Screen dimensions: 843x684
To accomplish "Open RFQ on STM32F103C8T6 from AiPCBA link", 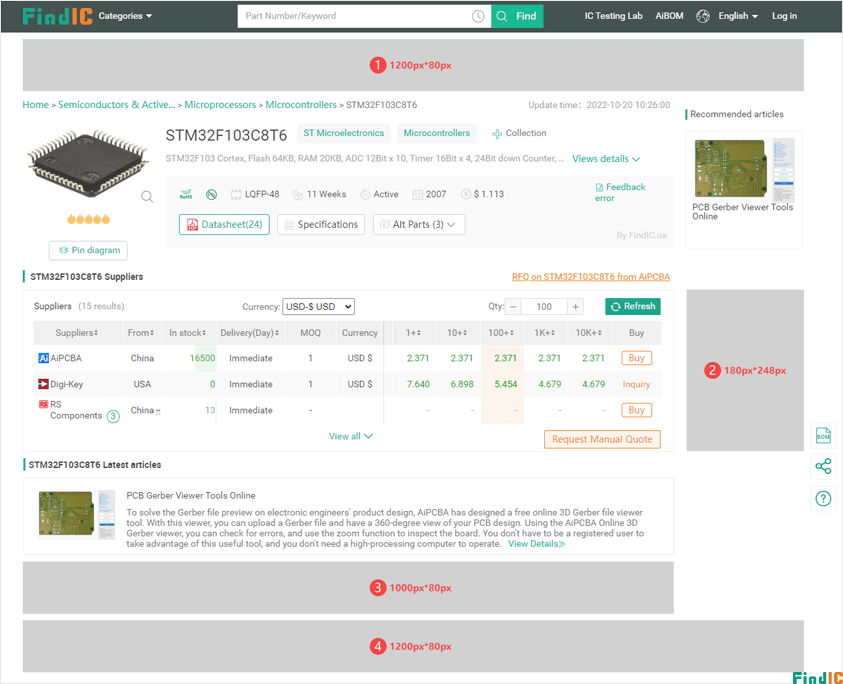I will click(x=591, y=277).
